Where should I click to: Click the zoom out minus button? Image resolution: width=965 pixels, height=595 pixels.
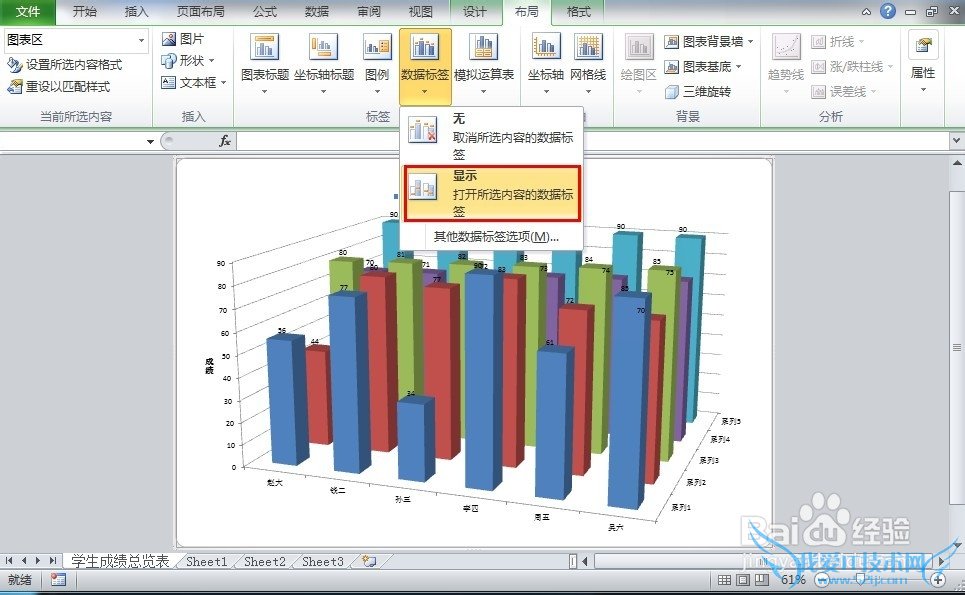point(822,580)
